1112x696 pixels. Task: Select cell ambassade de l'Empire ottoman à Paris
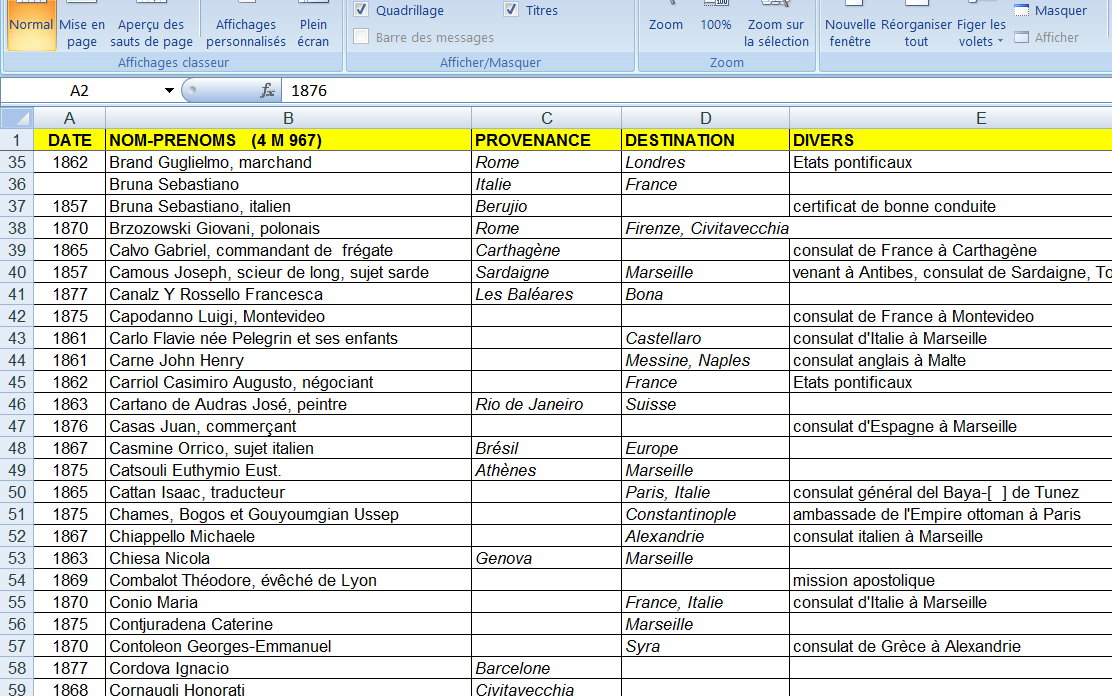click(x=950, y=514)
